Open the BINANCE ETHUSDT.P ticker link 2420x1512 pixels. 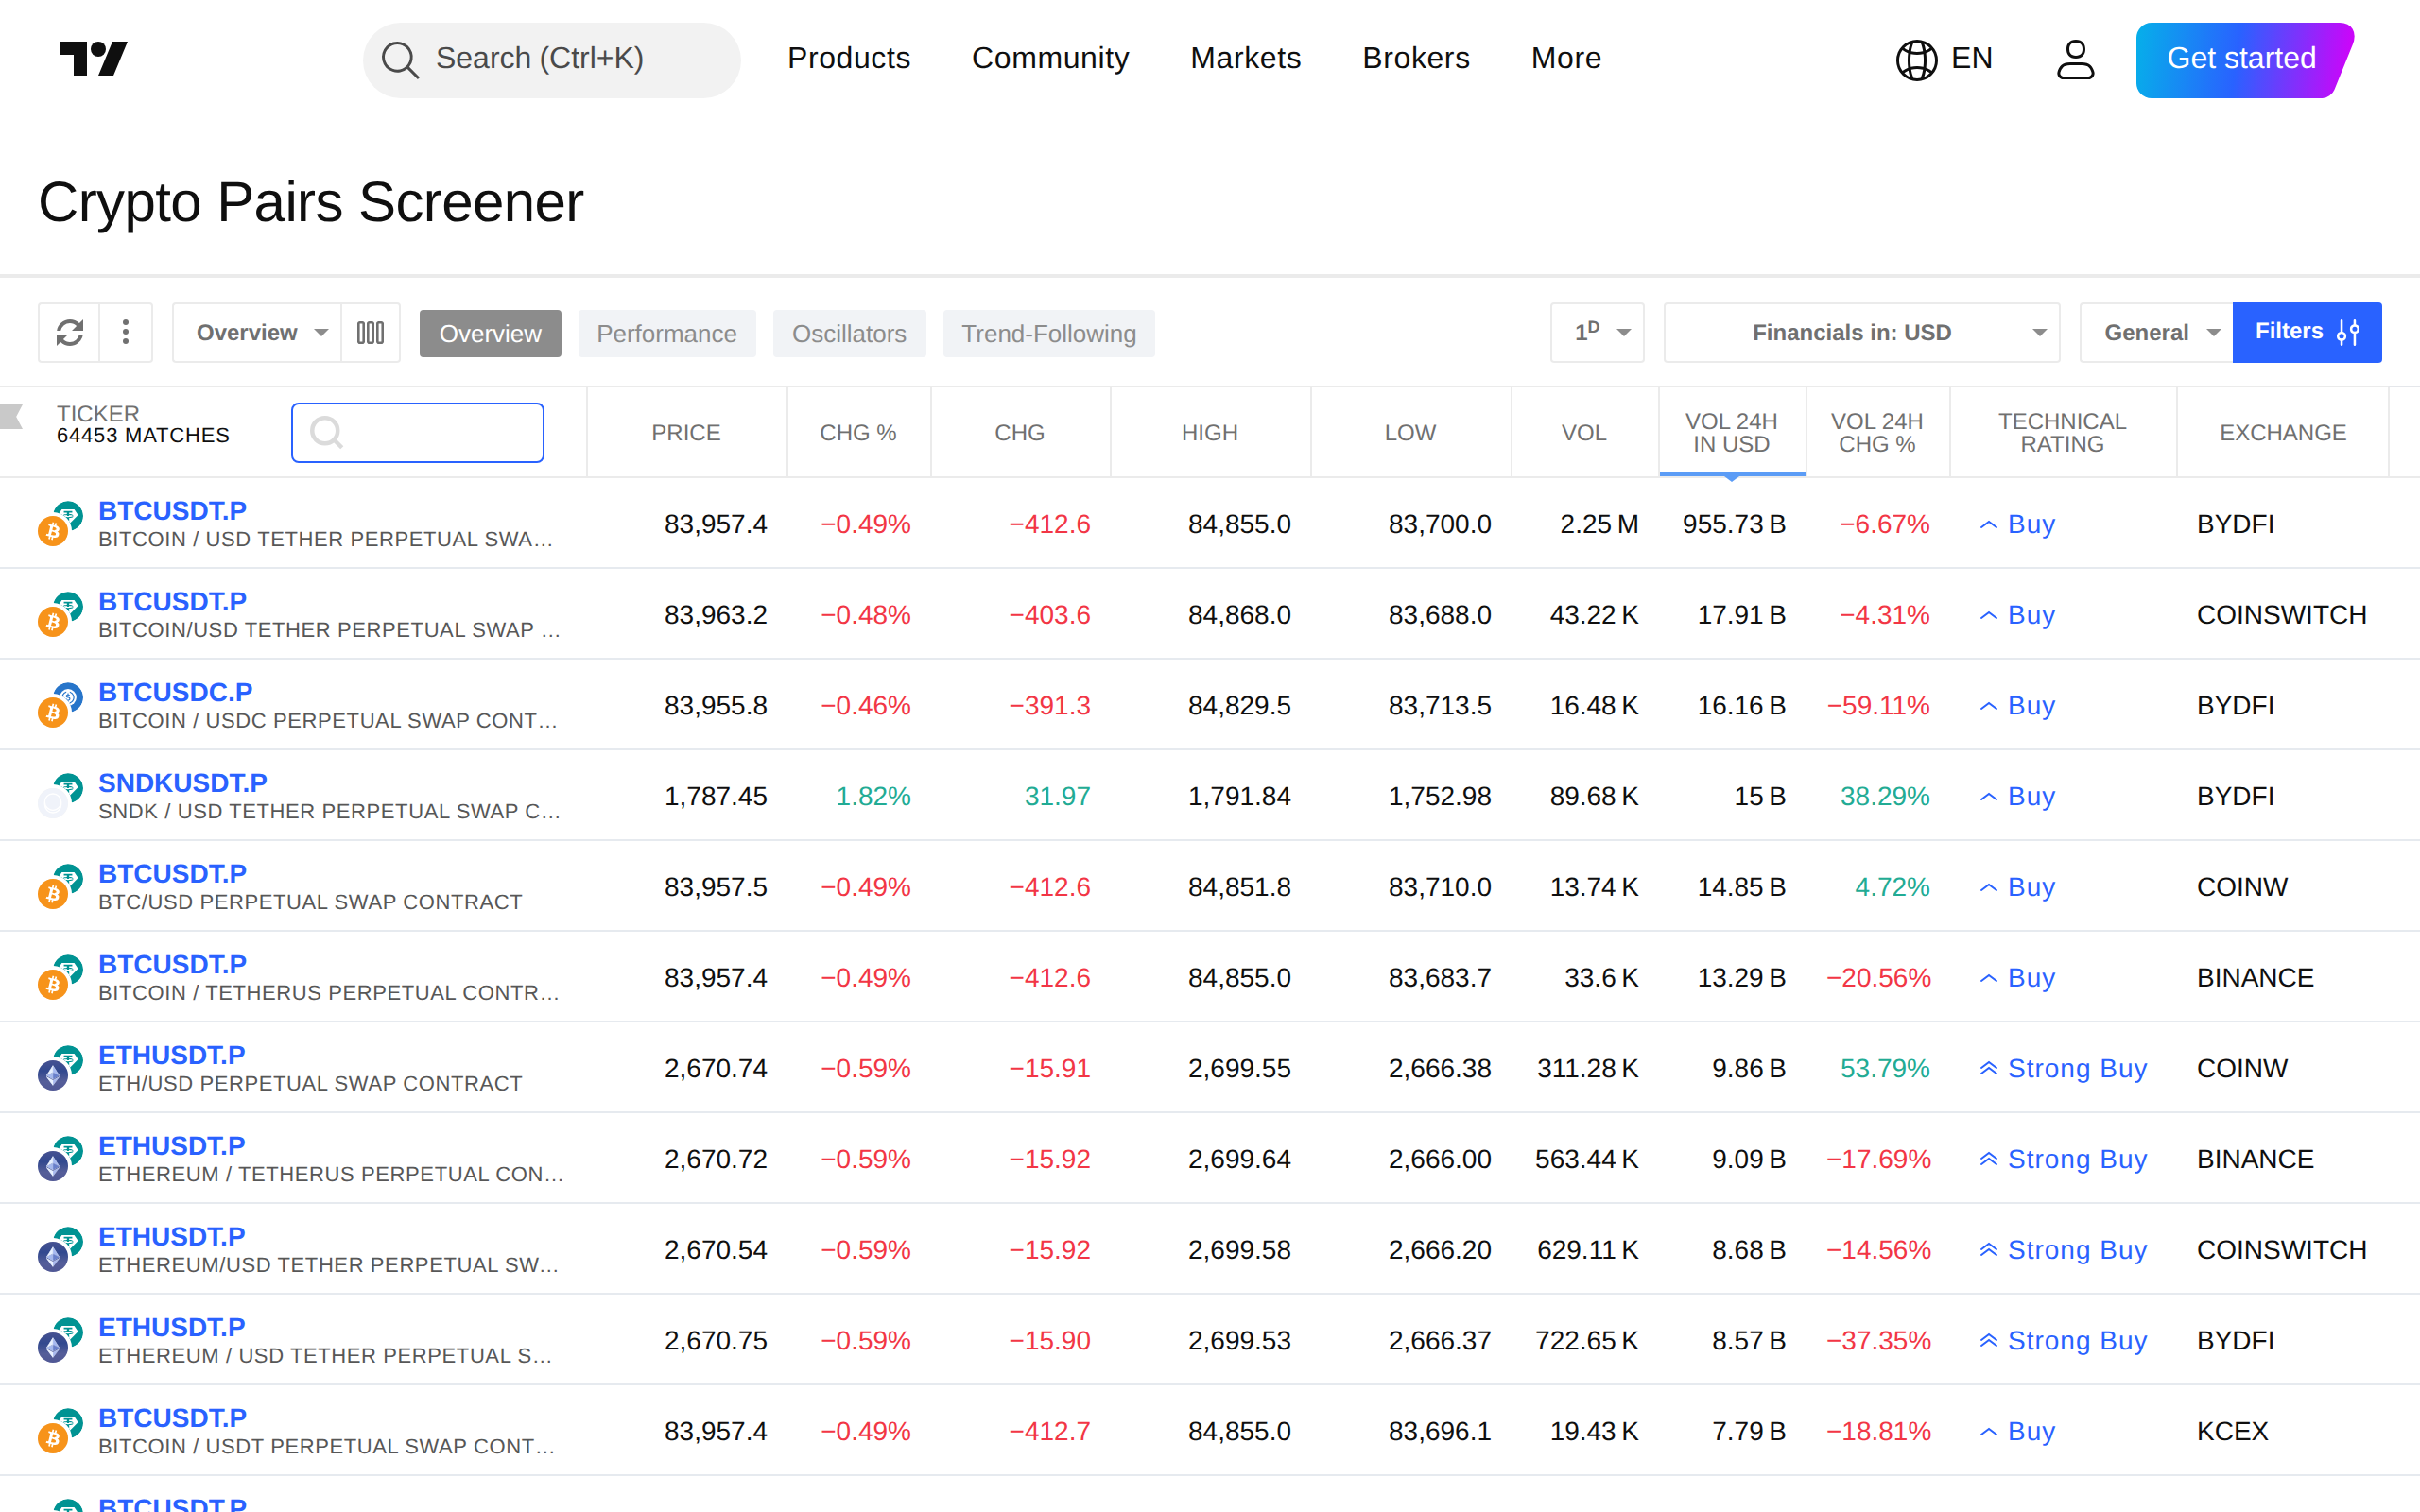coord(171,1146)
